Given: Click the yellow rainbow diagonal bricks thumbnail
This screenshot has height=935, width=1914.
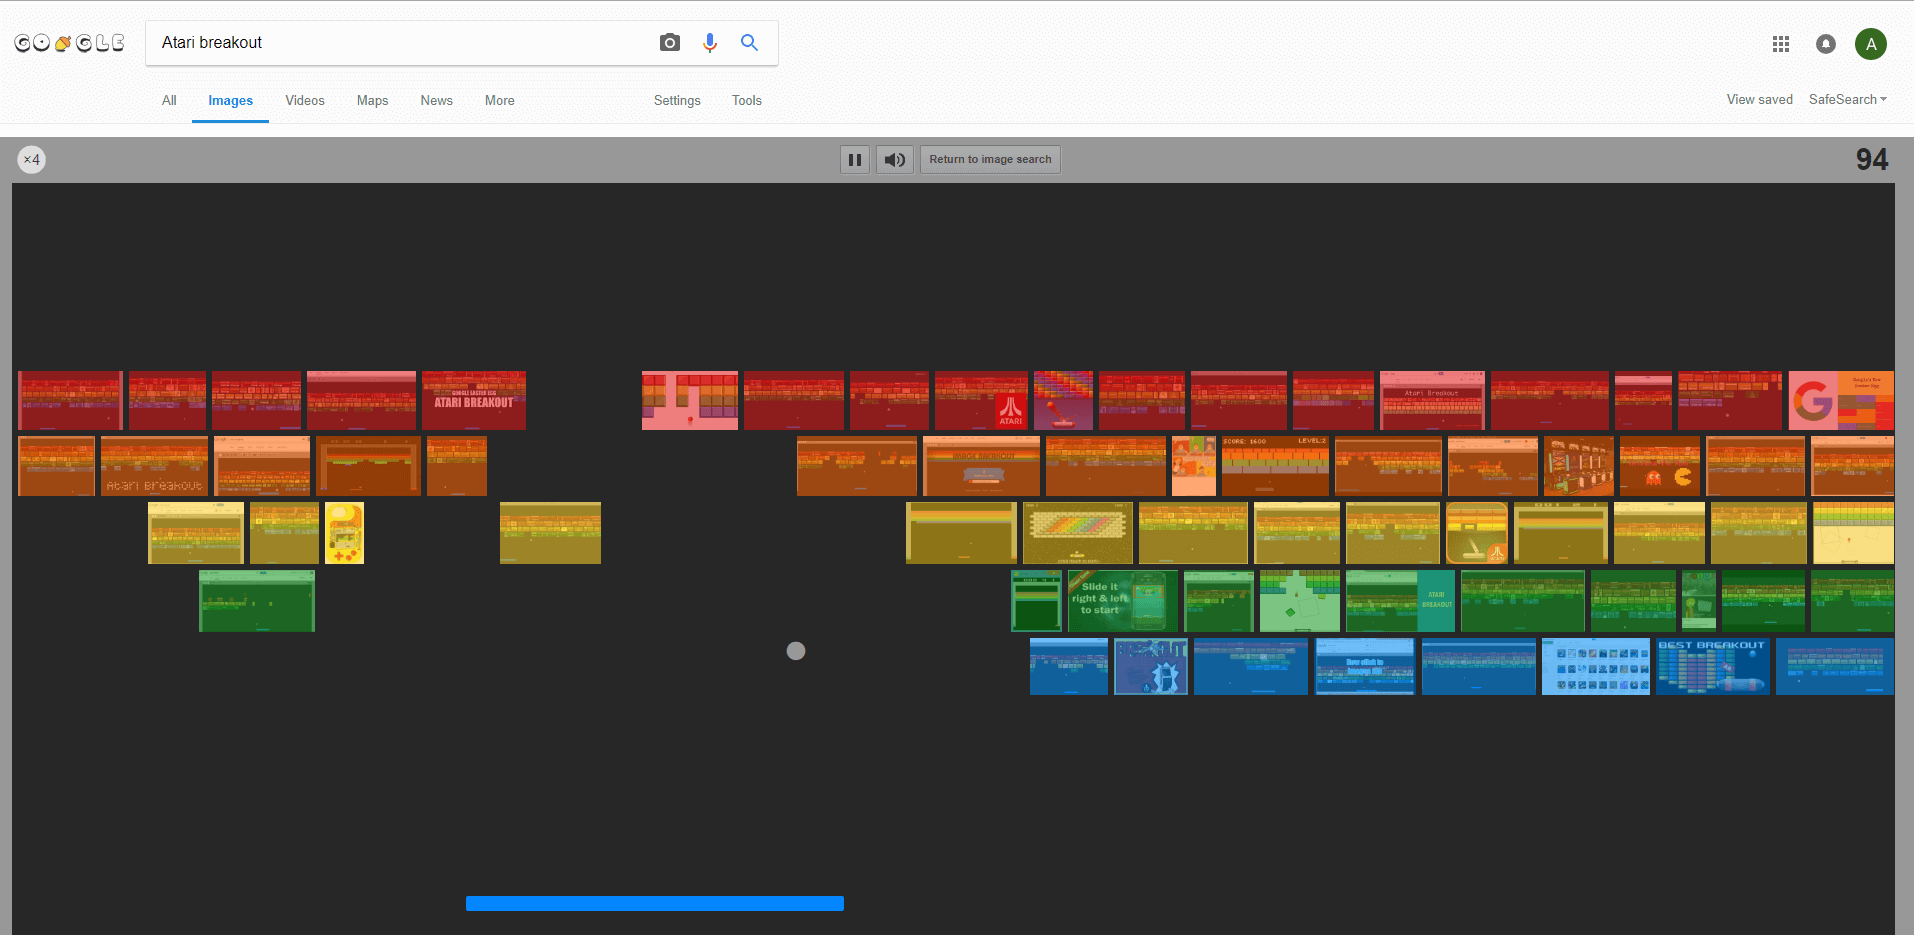Looking at the screenshot, I should (1078, 533).
